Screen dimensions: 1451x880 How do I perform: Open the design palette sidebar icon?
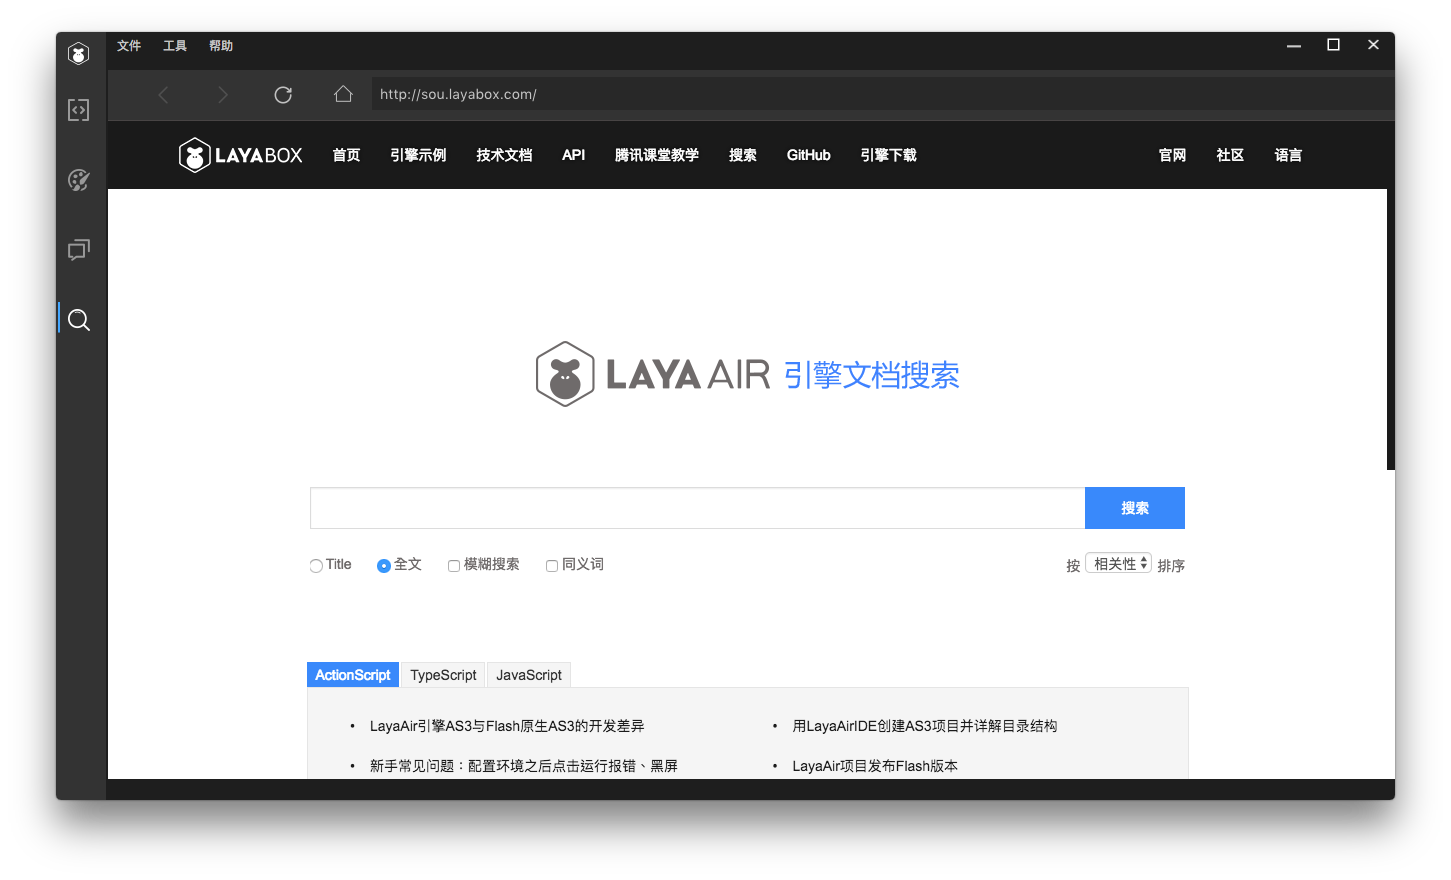click(x=79, y=180)
